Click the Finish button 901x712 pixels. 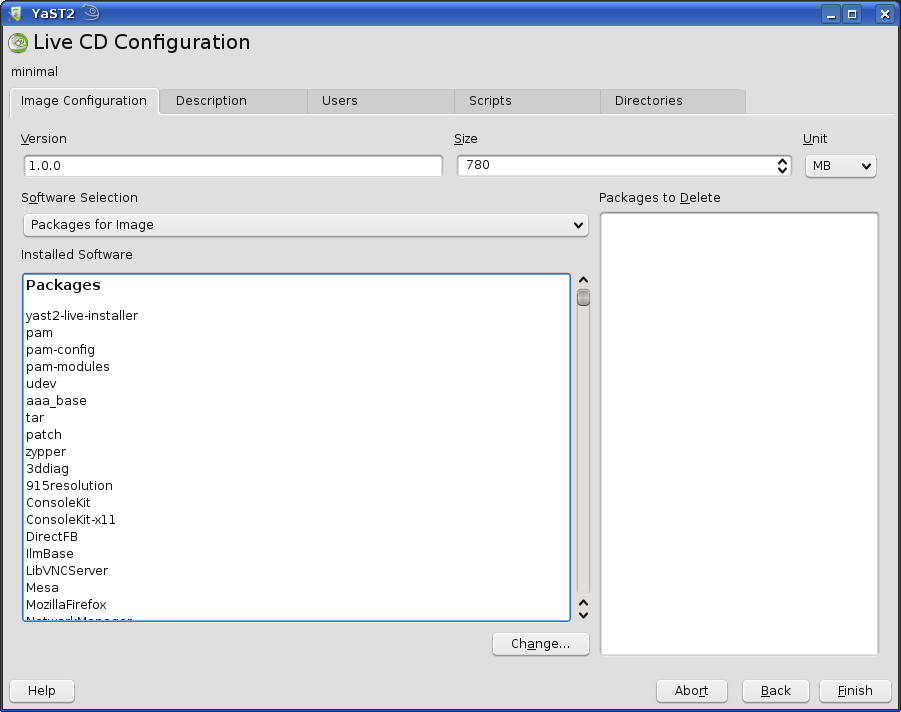tap(855, 691)
